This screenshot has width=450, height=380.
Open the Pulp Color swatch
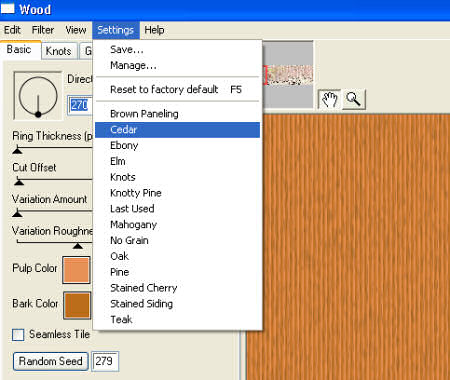pos(76,270)
